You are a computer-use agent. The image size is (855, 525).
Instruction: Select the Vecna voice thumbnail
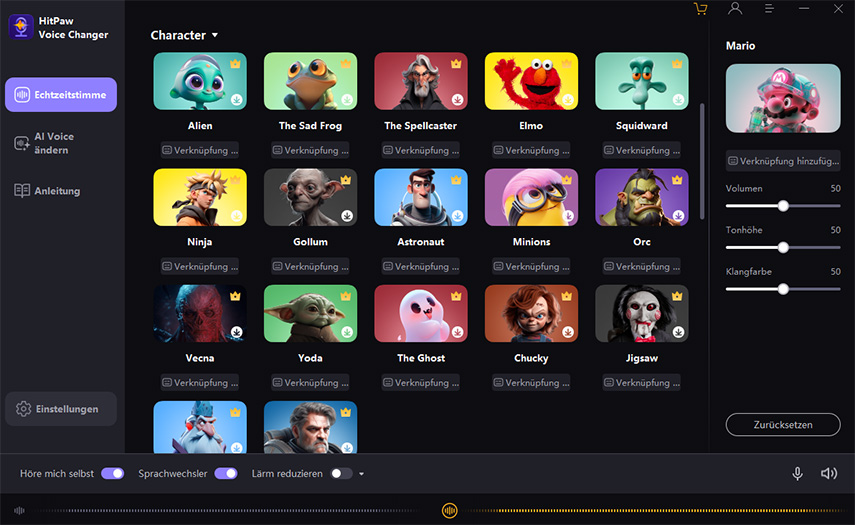[200, 313]
